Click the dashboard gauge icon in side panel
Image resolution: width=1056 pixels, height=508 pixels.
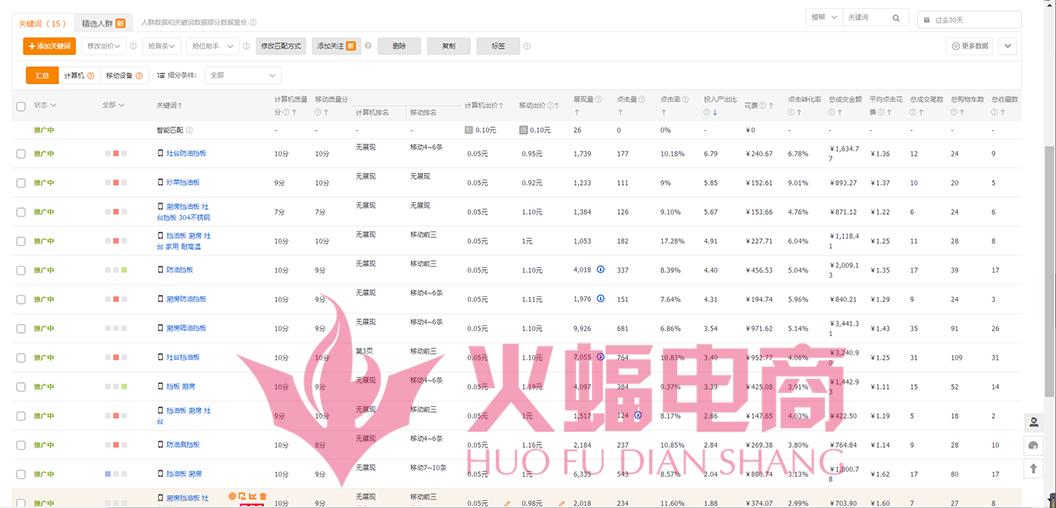click(x=1033, y=445)
